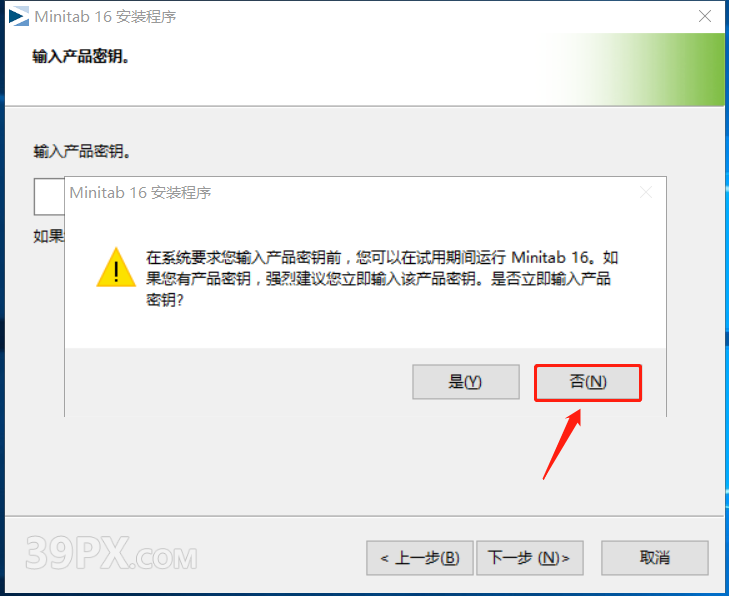
Task: Click the green gradient banner in header
Action: coord(637,69)
